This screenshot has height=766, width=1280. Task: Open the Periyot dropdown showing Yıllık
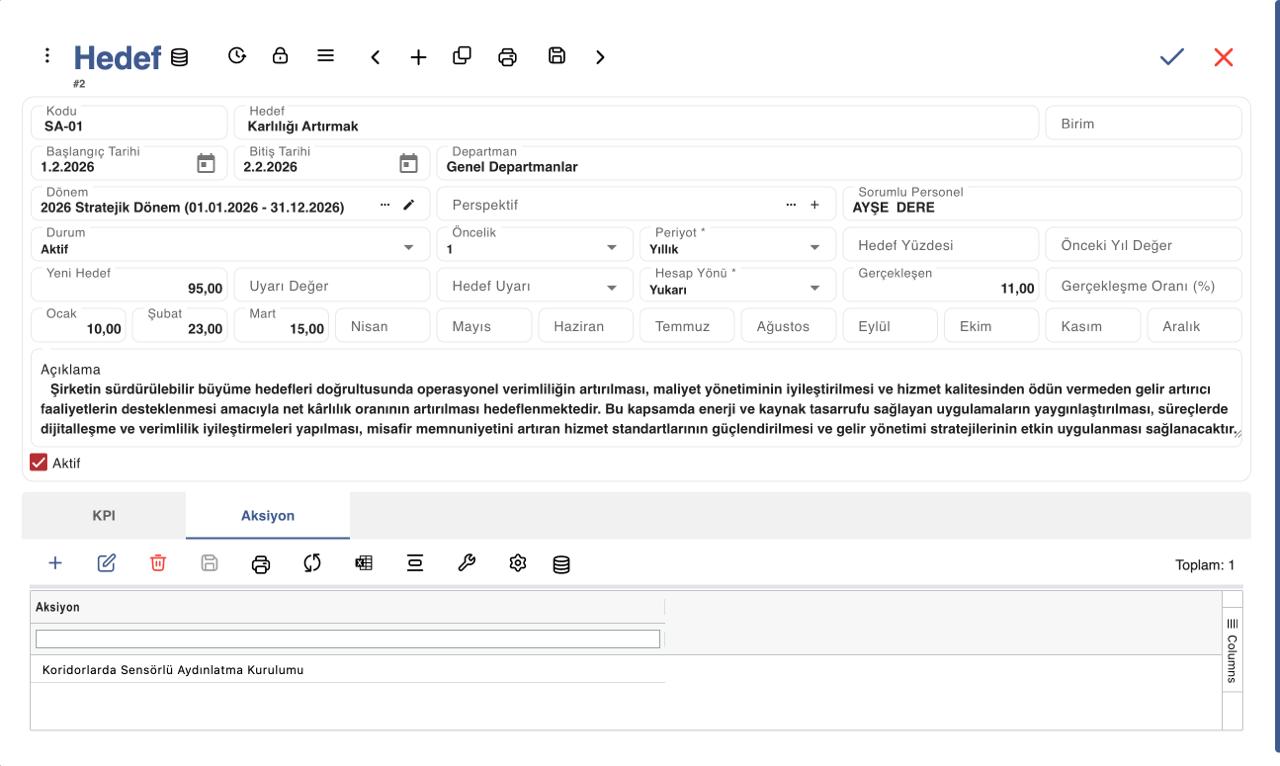[815, 247]
